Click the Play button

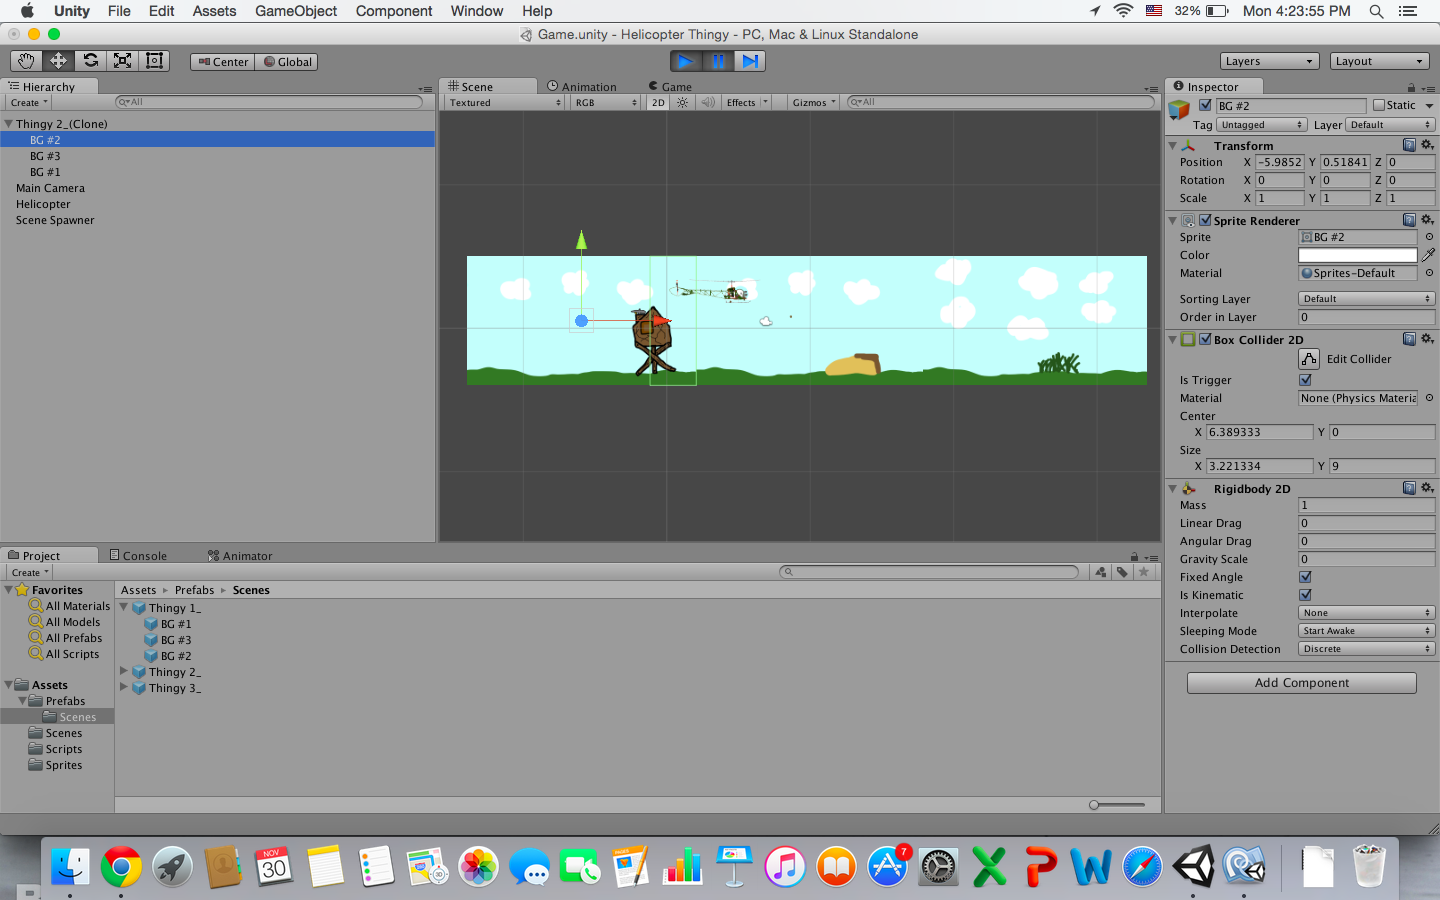point(686,61)
